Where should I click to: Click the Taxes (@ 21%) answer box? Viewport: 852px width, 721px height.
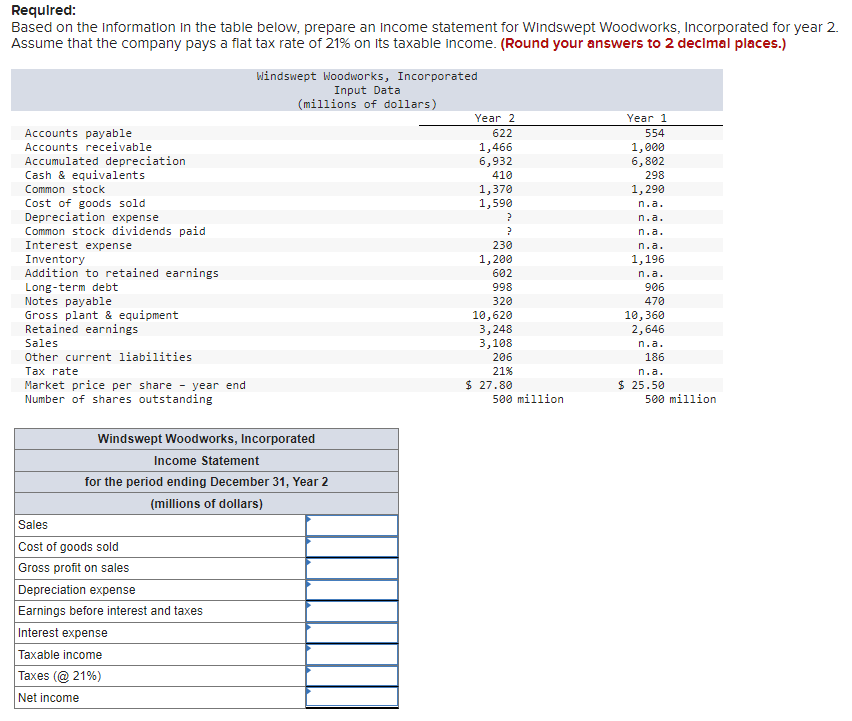tap(352, 676)
